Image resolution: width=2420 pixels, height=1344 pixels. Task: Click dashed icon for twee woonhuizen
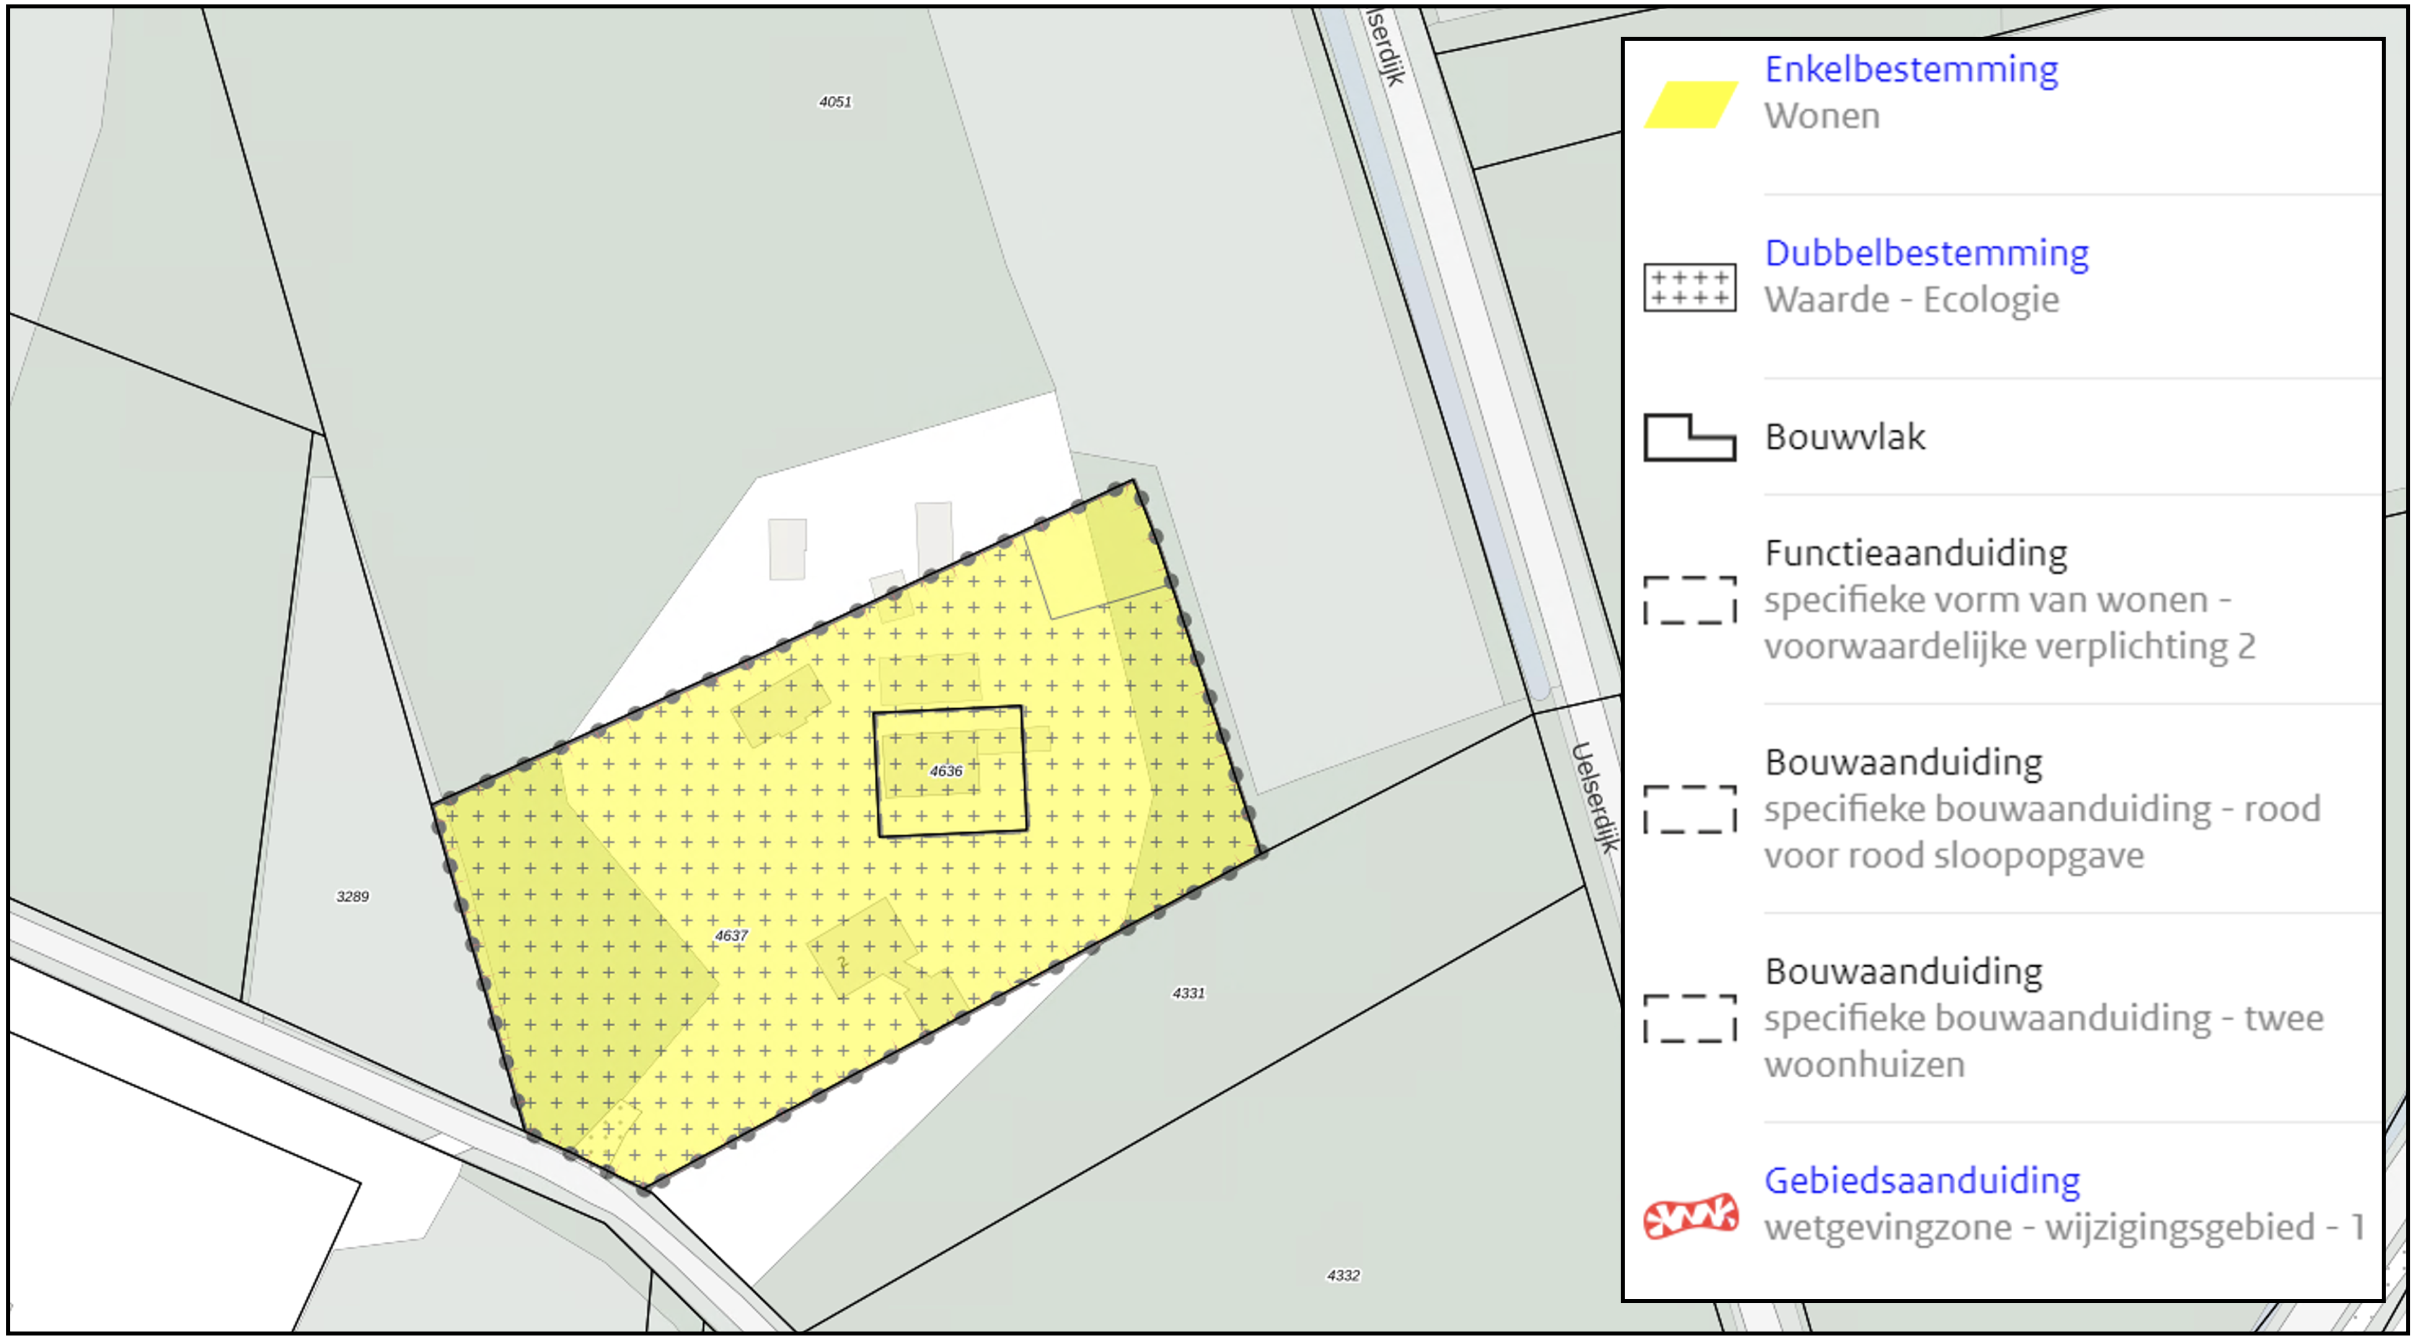click(1690, 1018)
